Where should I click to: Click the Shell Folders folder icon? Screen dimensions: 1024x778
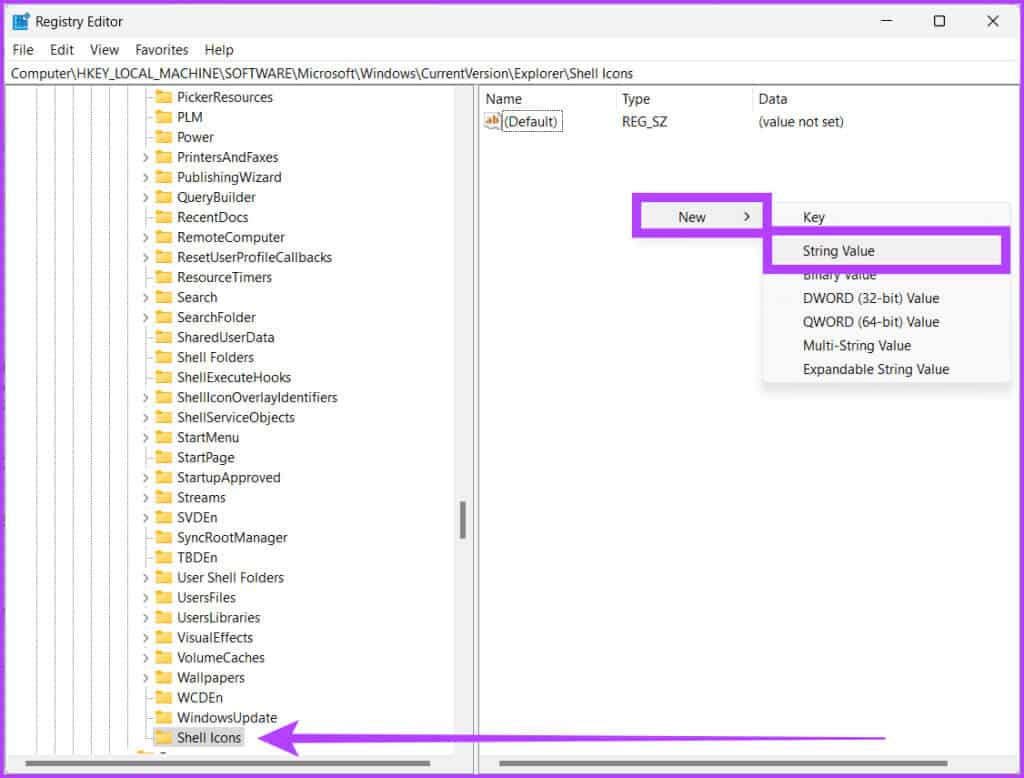point(163,357)
